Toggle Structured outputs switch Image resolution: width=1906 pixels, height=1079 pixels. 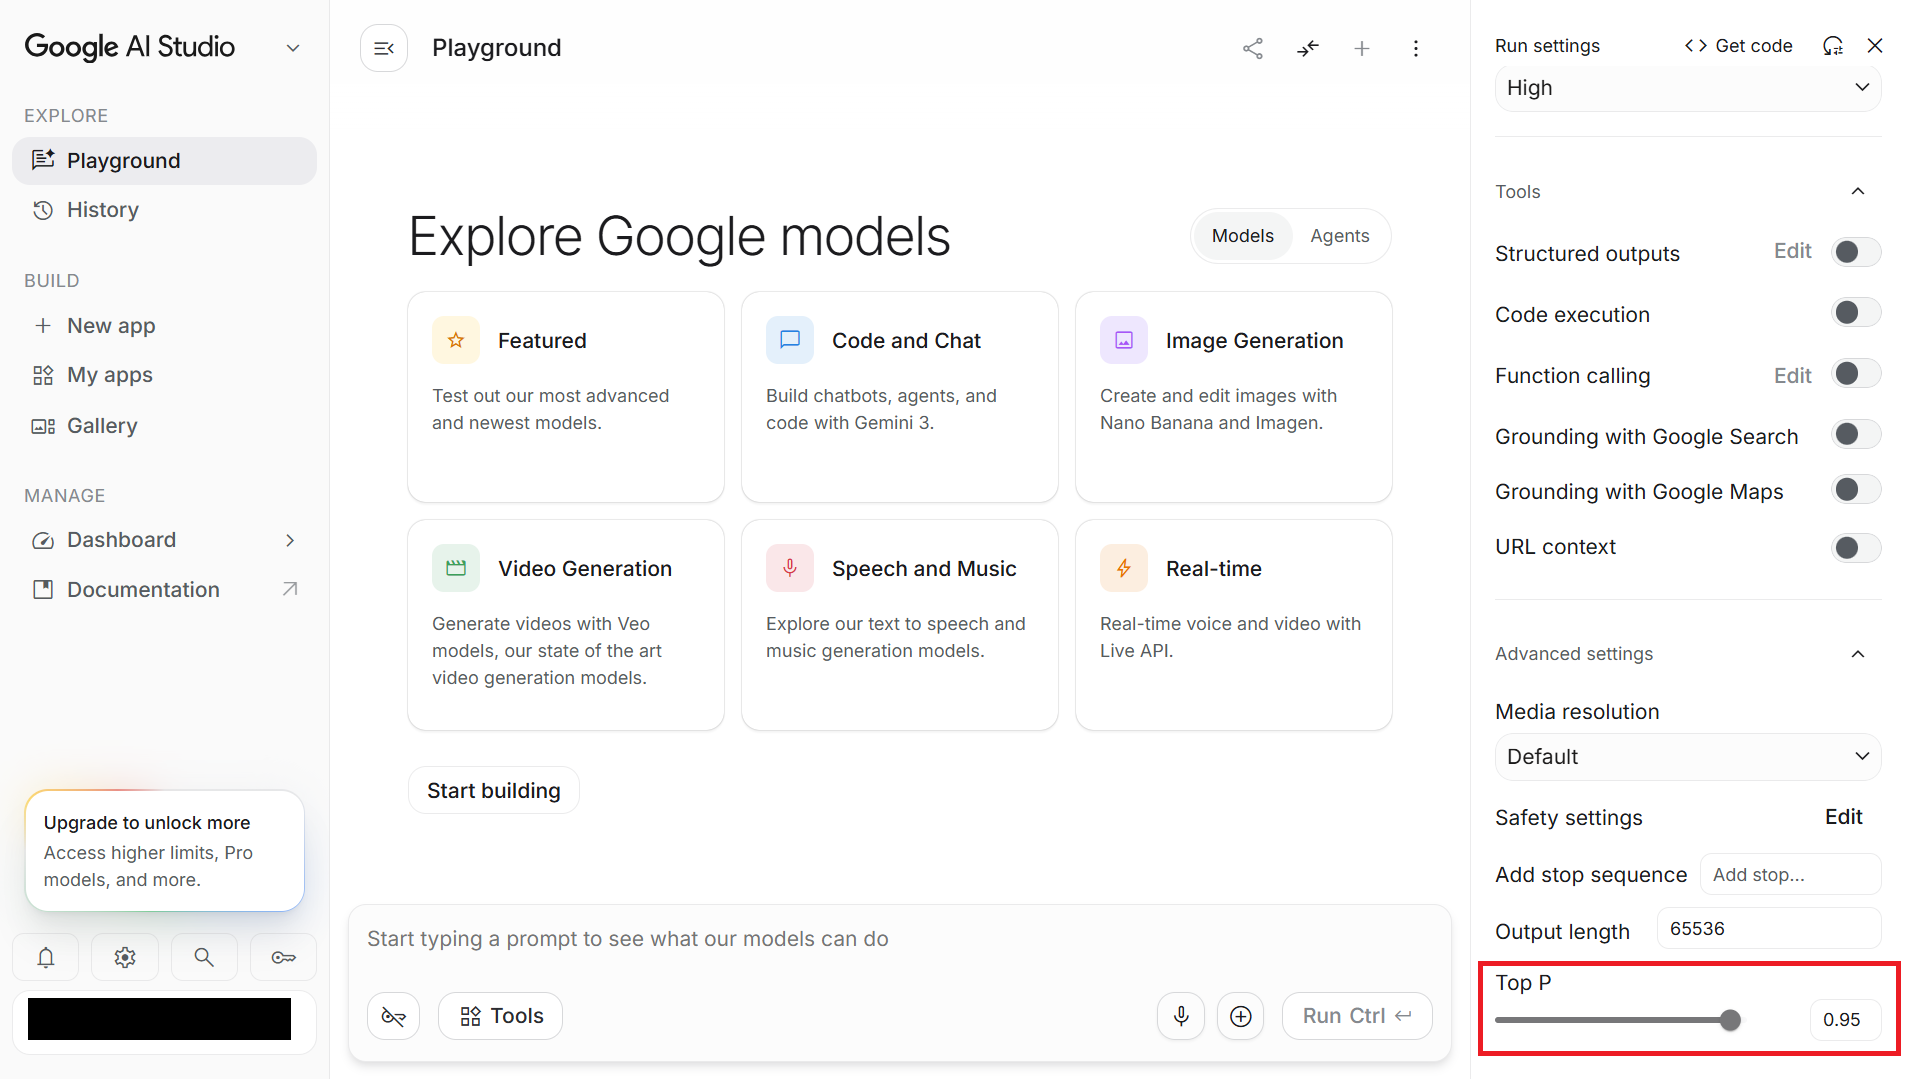coord(1856,252)
